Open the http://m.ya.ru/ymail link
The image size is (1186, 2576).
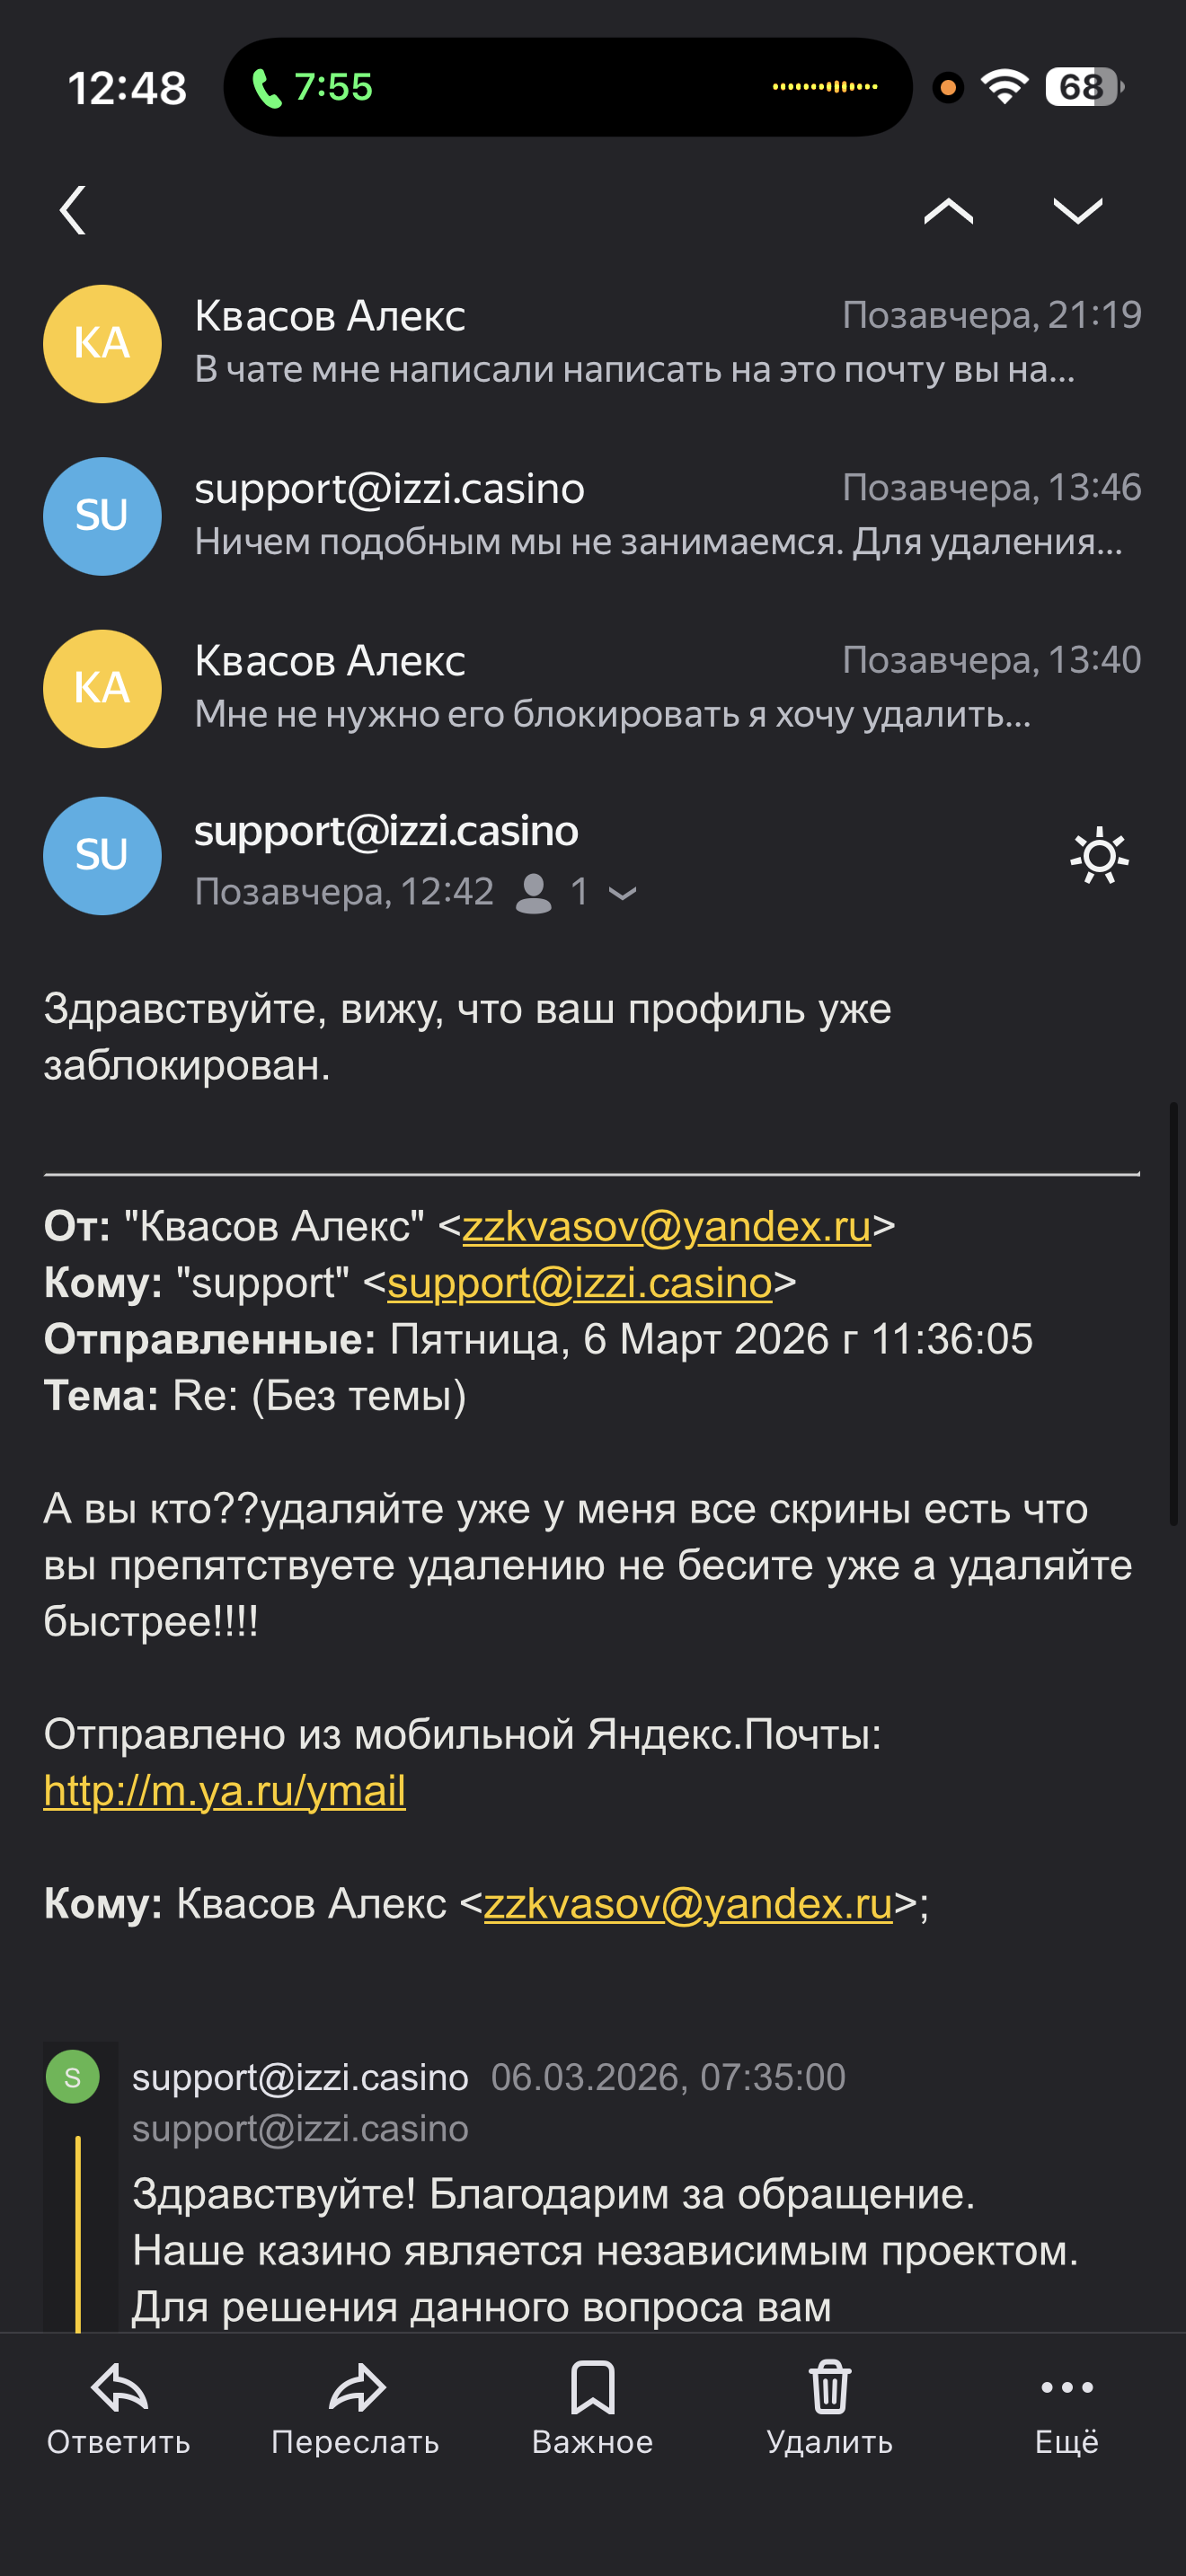pos(225,1791)
